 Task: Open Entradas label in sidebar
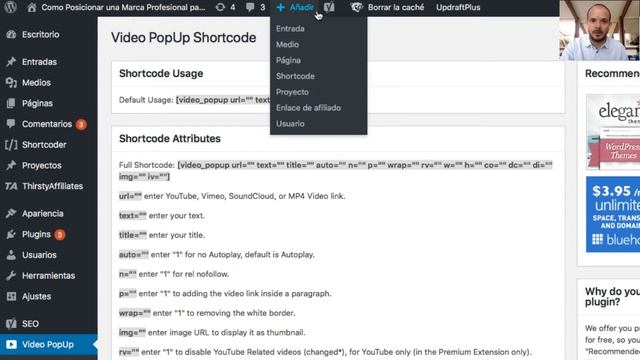pos(39,62)
